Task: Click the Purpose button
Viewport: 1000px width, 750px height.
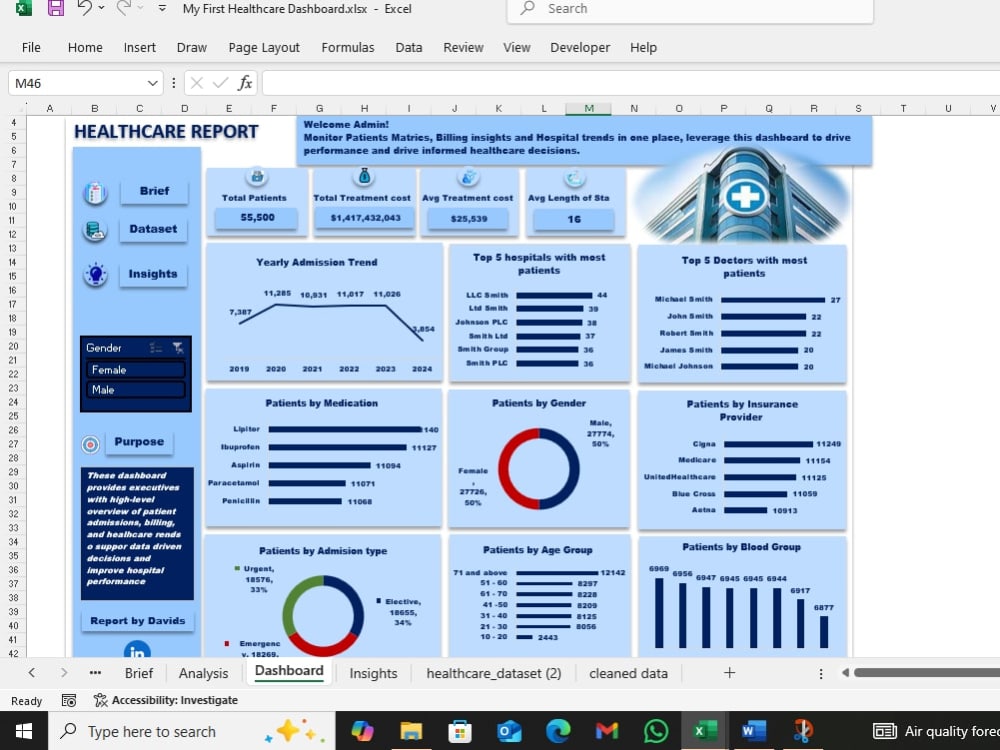Action: point(139,442)
